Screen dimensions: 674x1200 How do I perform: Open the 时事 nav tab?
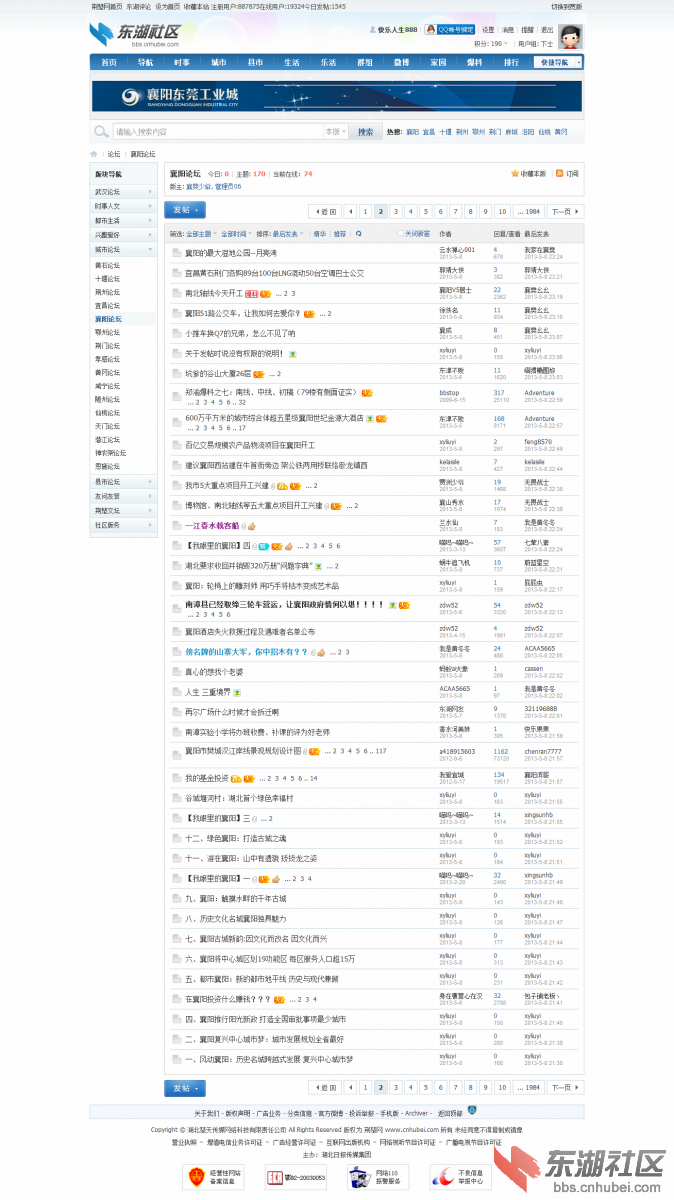point(182,62)
